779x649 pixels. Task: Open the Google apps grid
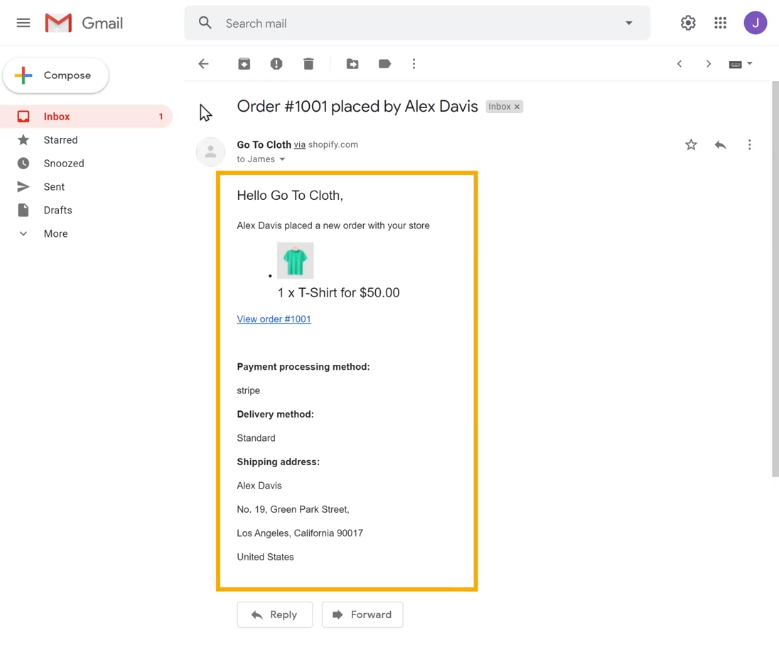coord(720,23)
